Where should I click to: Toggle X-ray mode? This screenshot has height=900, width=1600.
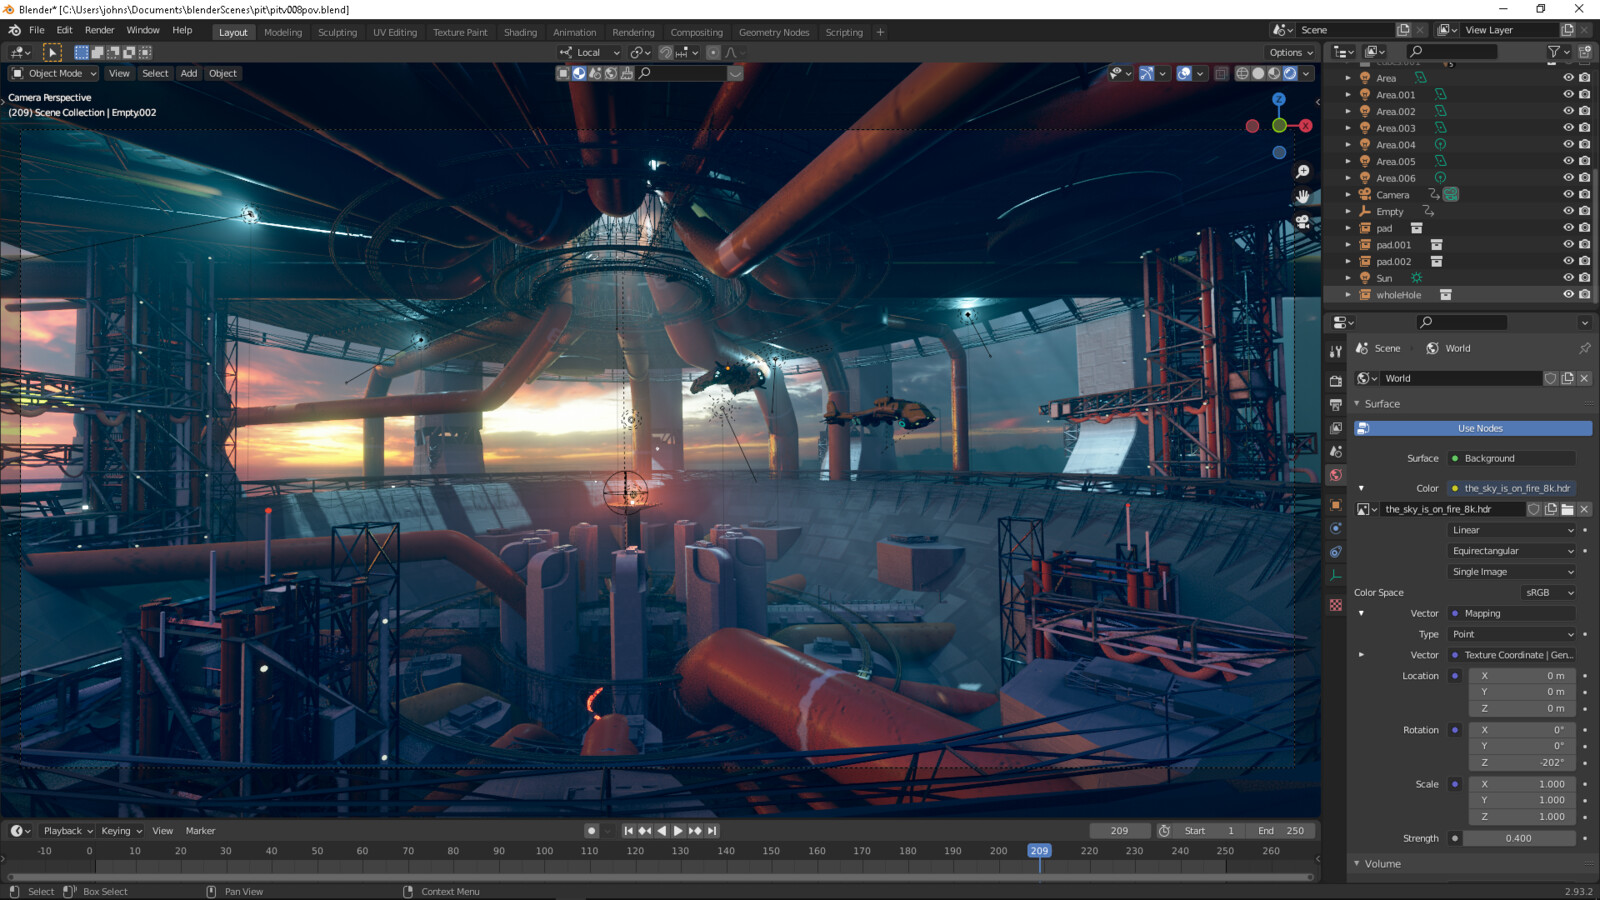[x=1221, y=73]
